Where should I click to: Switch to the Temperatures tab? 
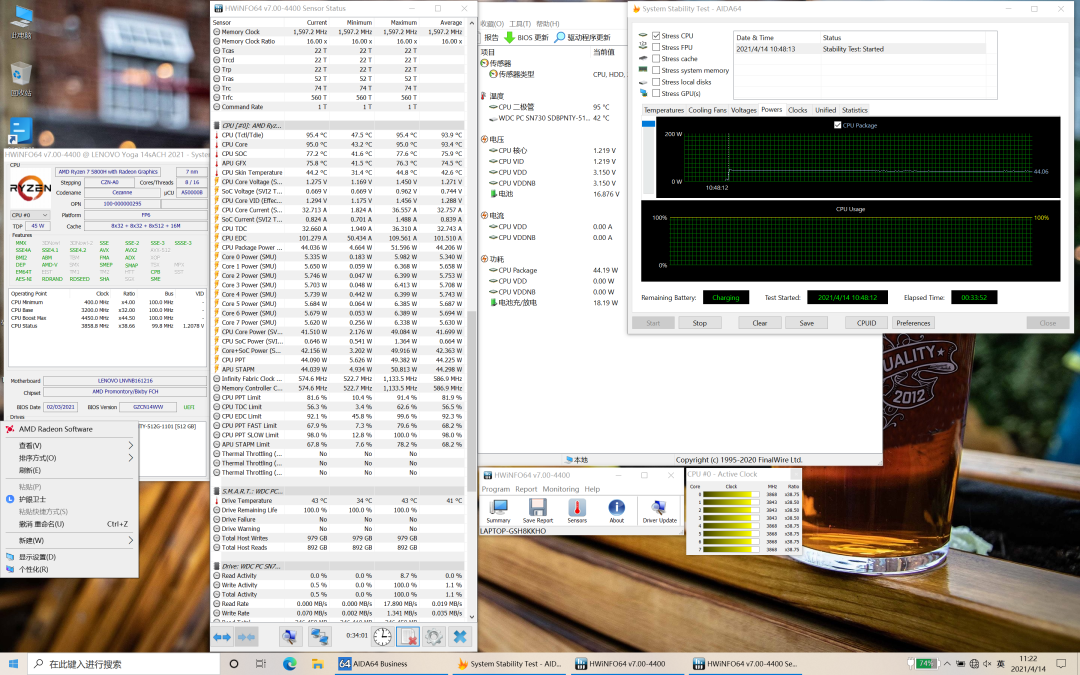pyautogui.click(x=663, y=110)
